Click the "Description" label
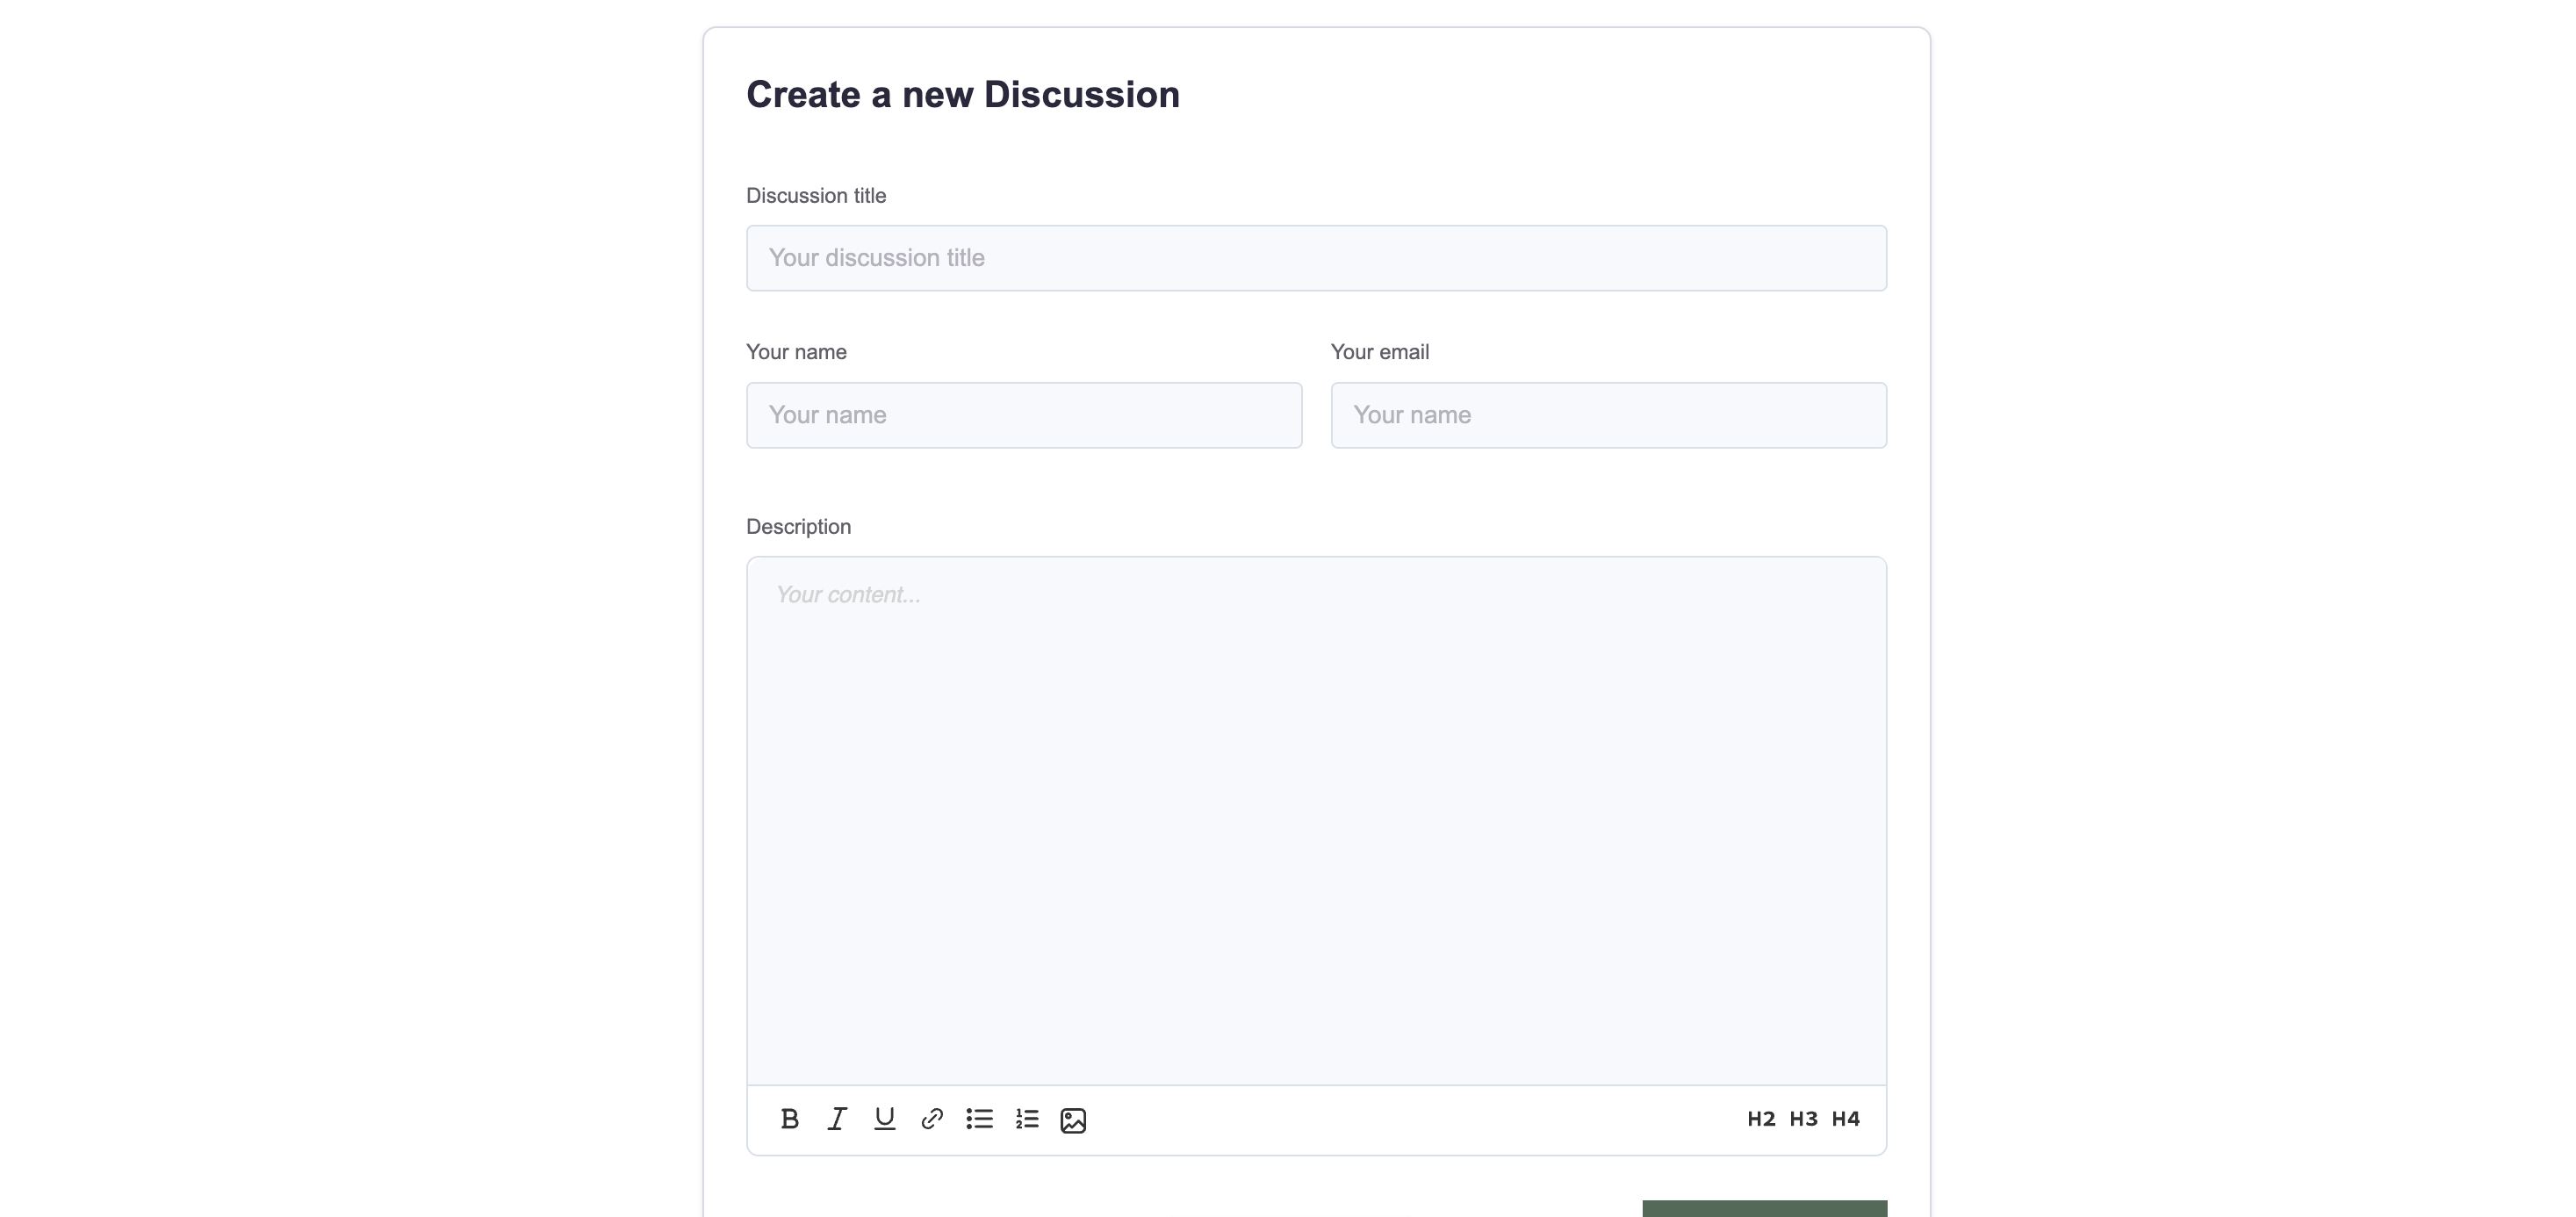The image size is (2576, 1217). click(798, 527)
